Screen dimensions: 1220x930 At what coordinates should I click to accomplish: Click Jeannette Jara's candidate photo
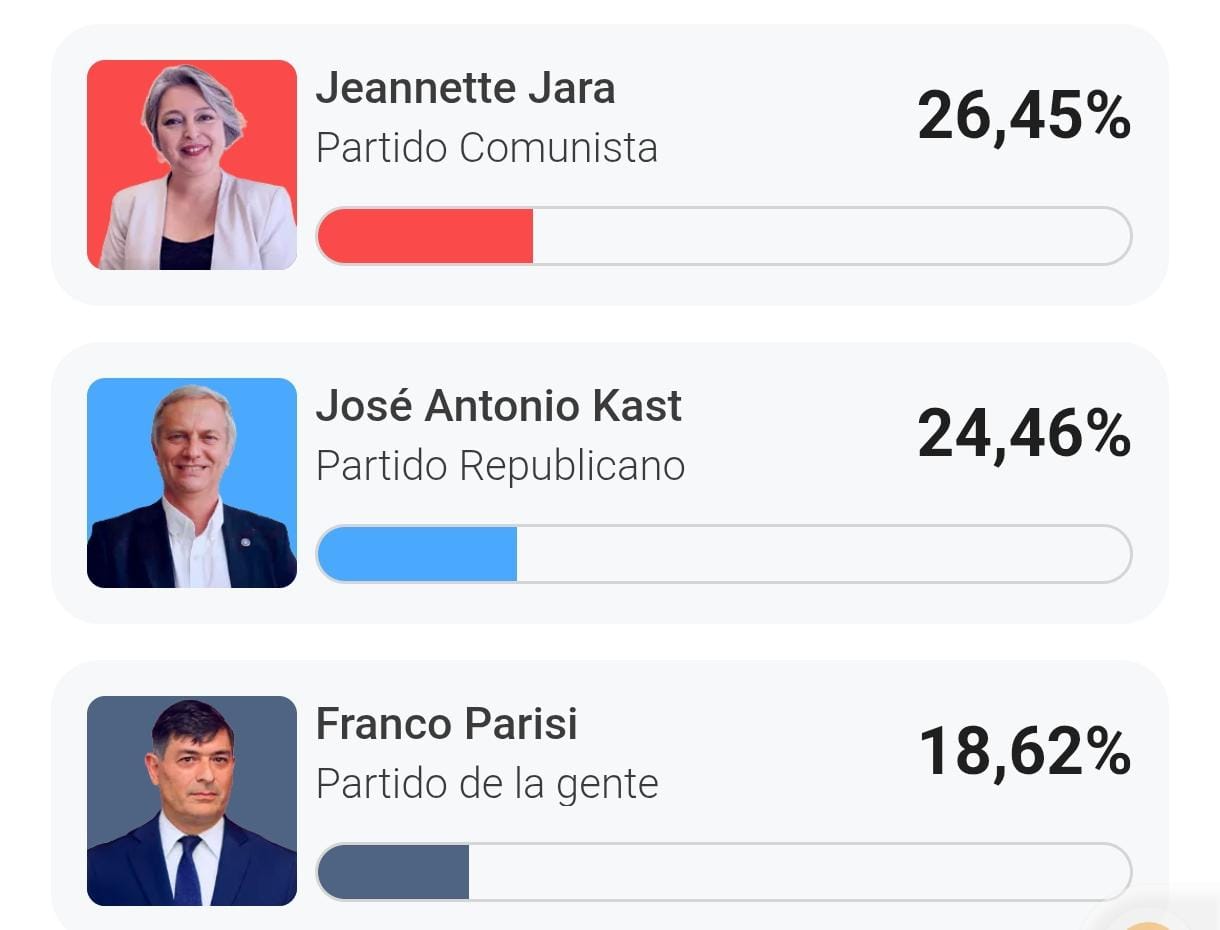tap(192, 165)
